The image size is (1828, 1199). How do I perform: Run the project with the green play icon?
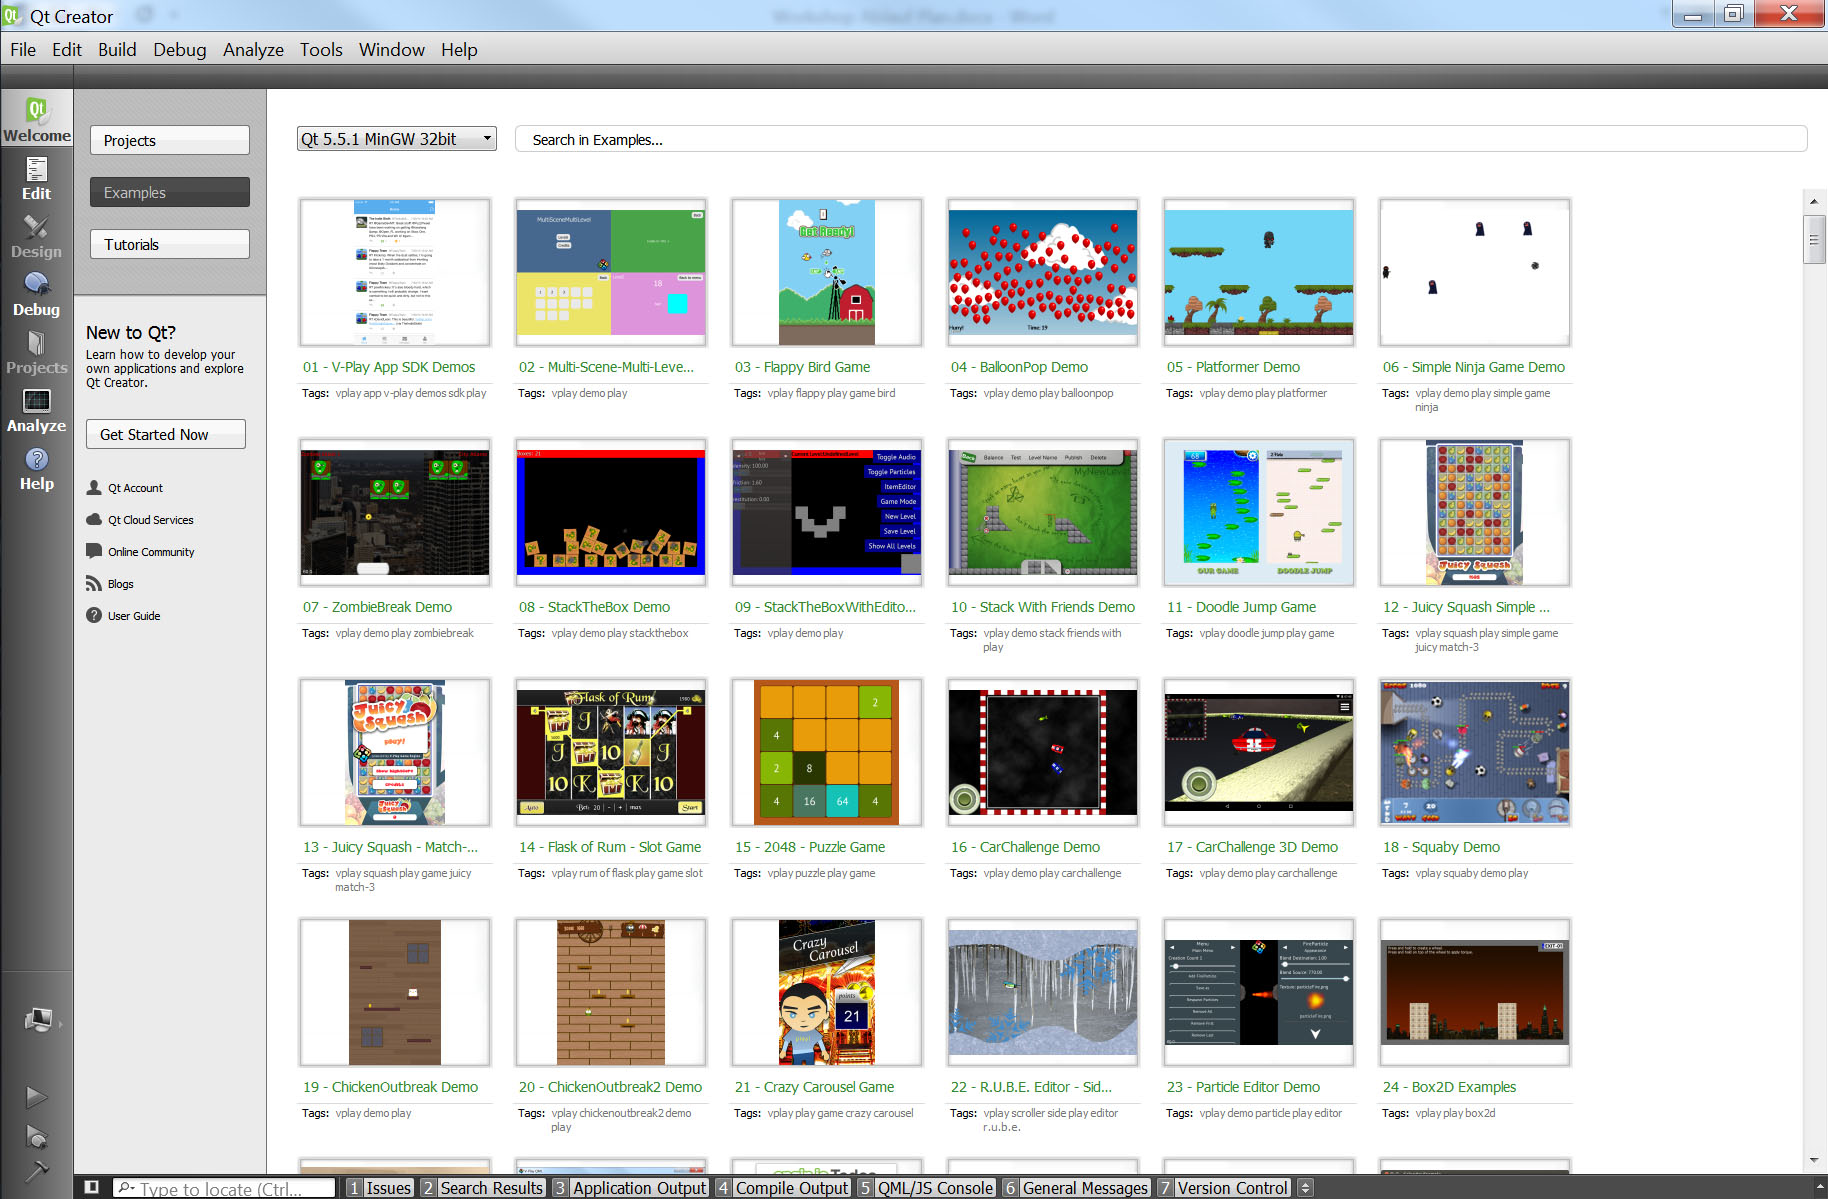tap(36, 1097)
